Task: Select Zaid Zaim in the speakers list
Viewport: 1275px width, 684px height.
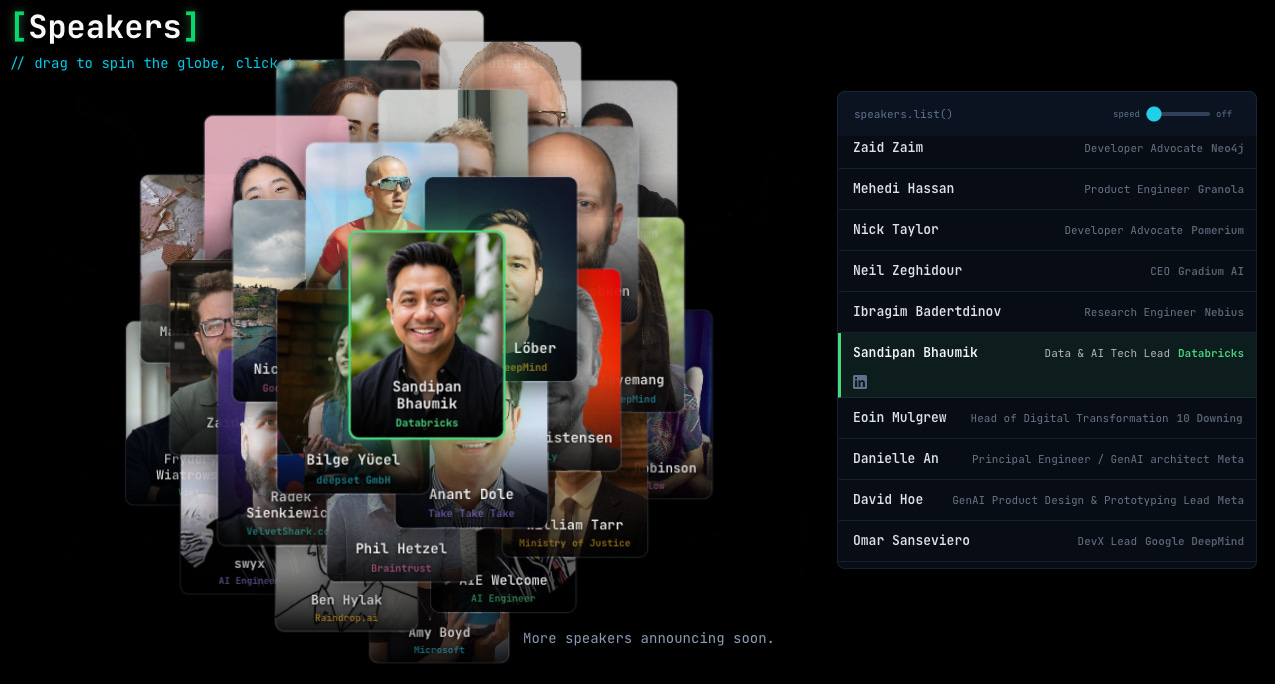Action: [1047, 148]
